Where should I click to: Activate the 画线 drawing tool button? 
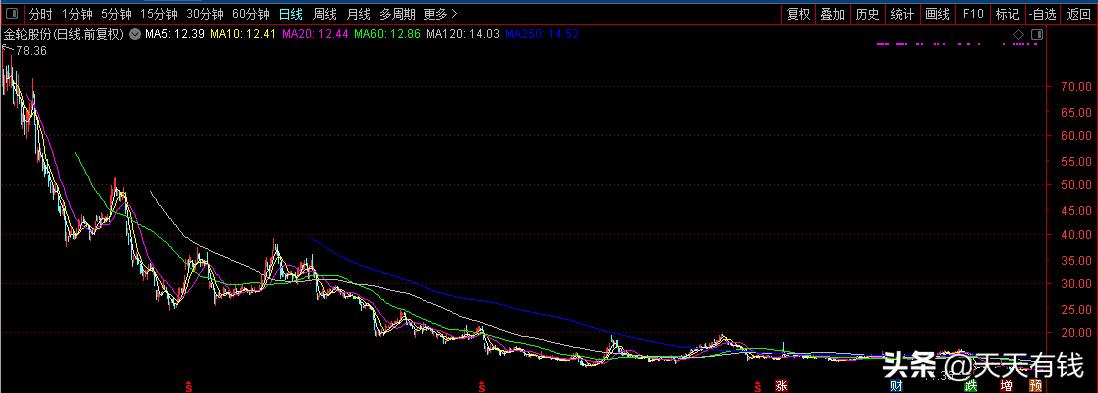tap(937, 14)
